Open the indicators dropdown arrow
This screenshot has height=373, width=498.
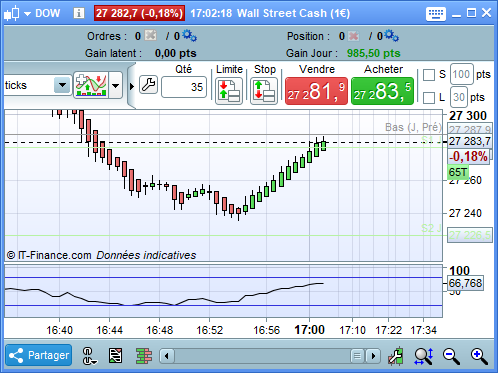point(116,86)
